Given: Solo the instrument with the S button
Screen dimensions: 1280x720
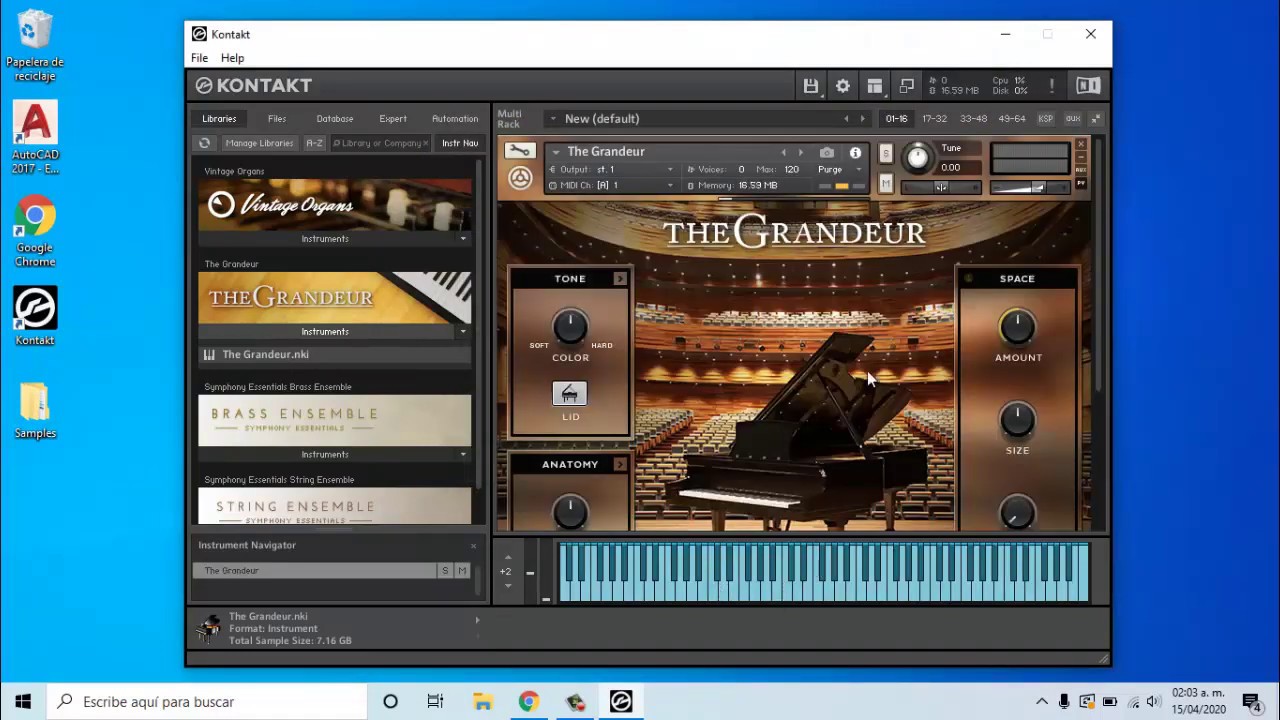Looking at the screenshot, I should click(885, 153).
